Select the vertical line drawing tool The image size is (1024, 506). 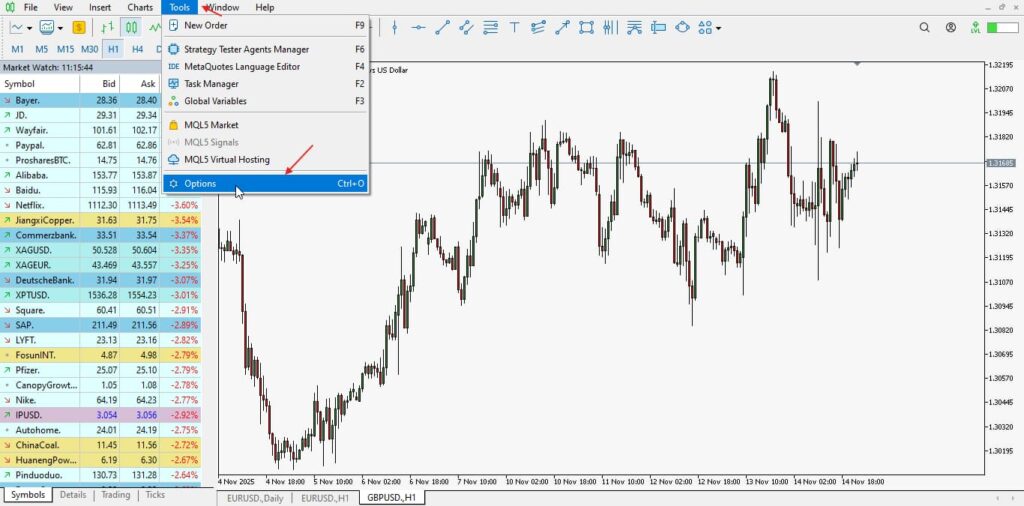(x=392, y=27)
